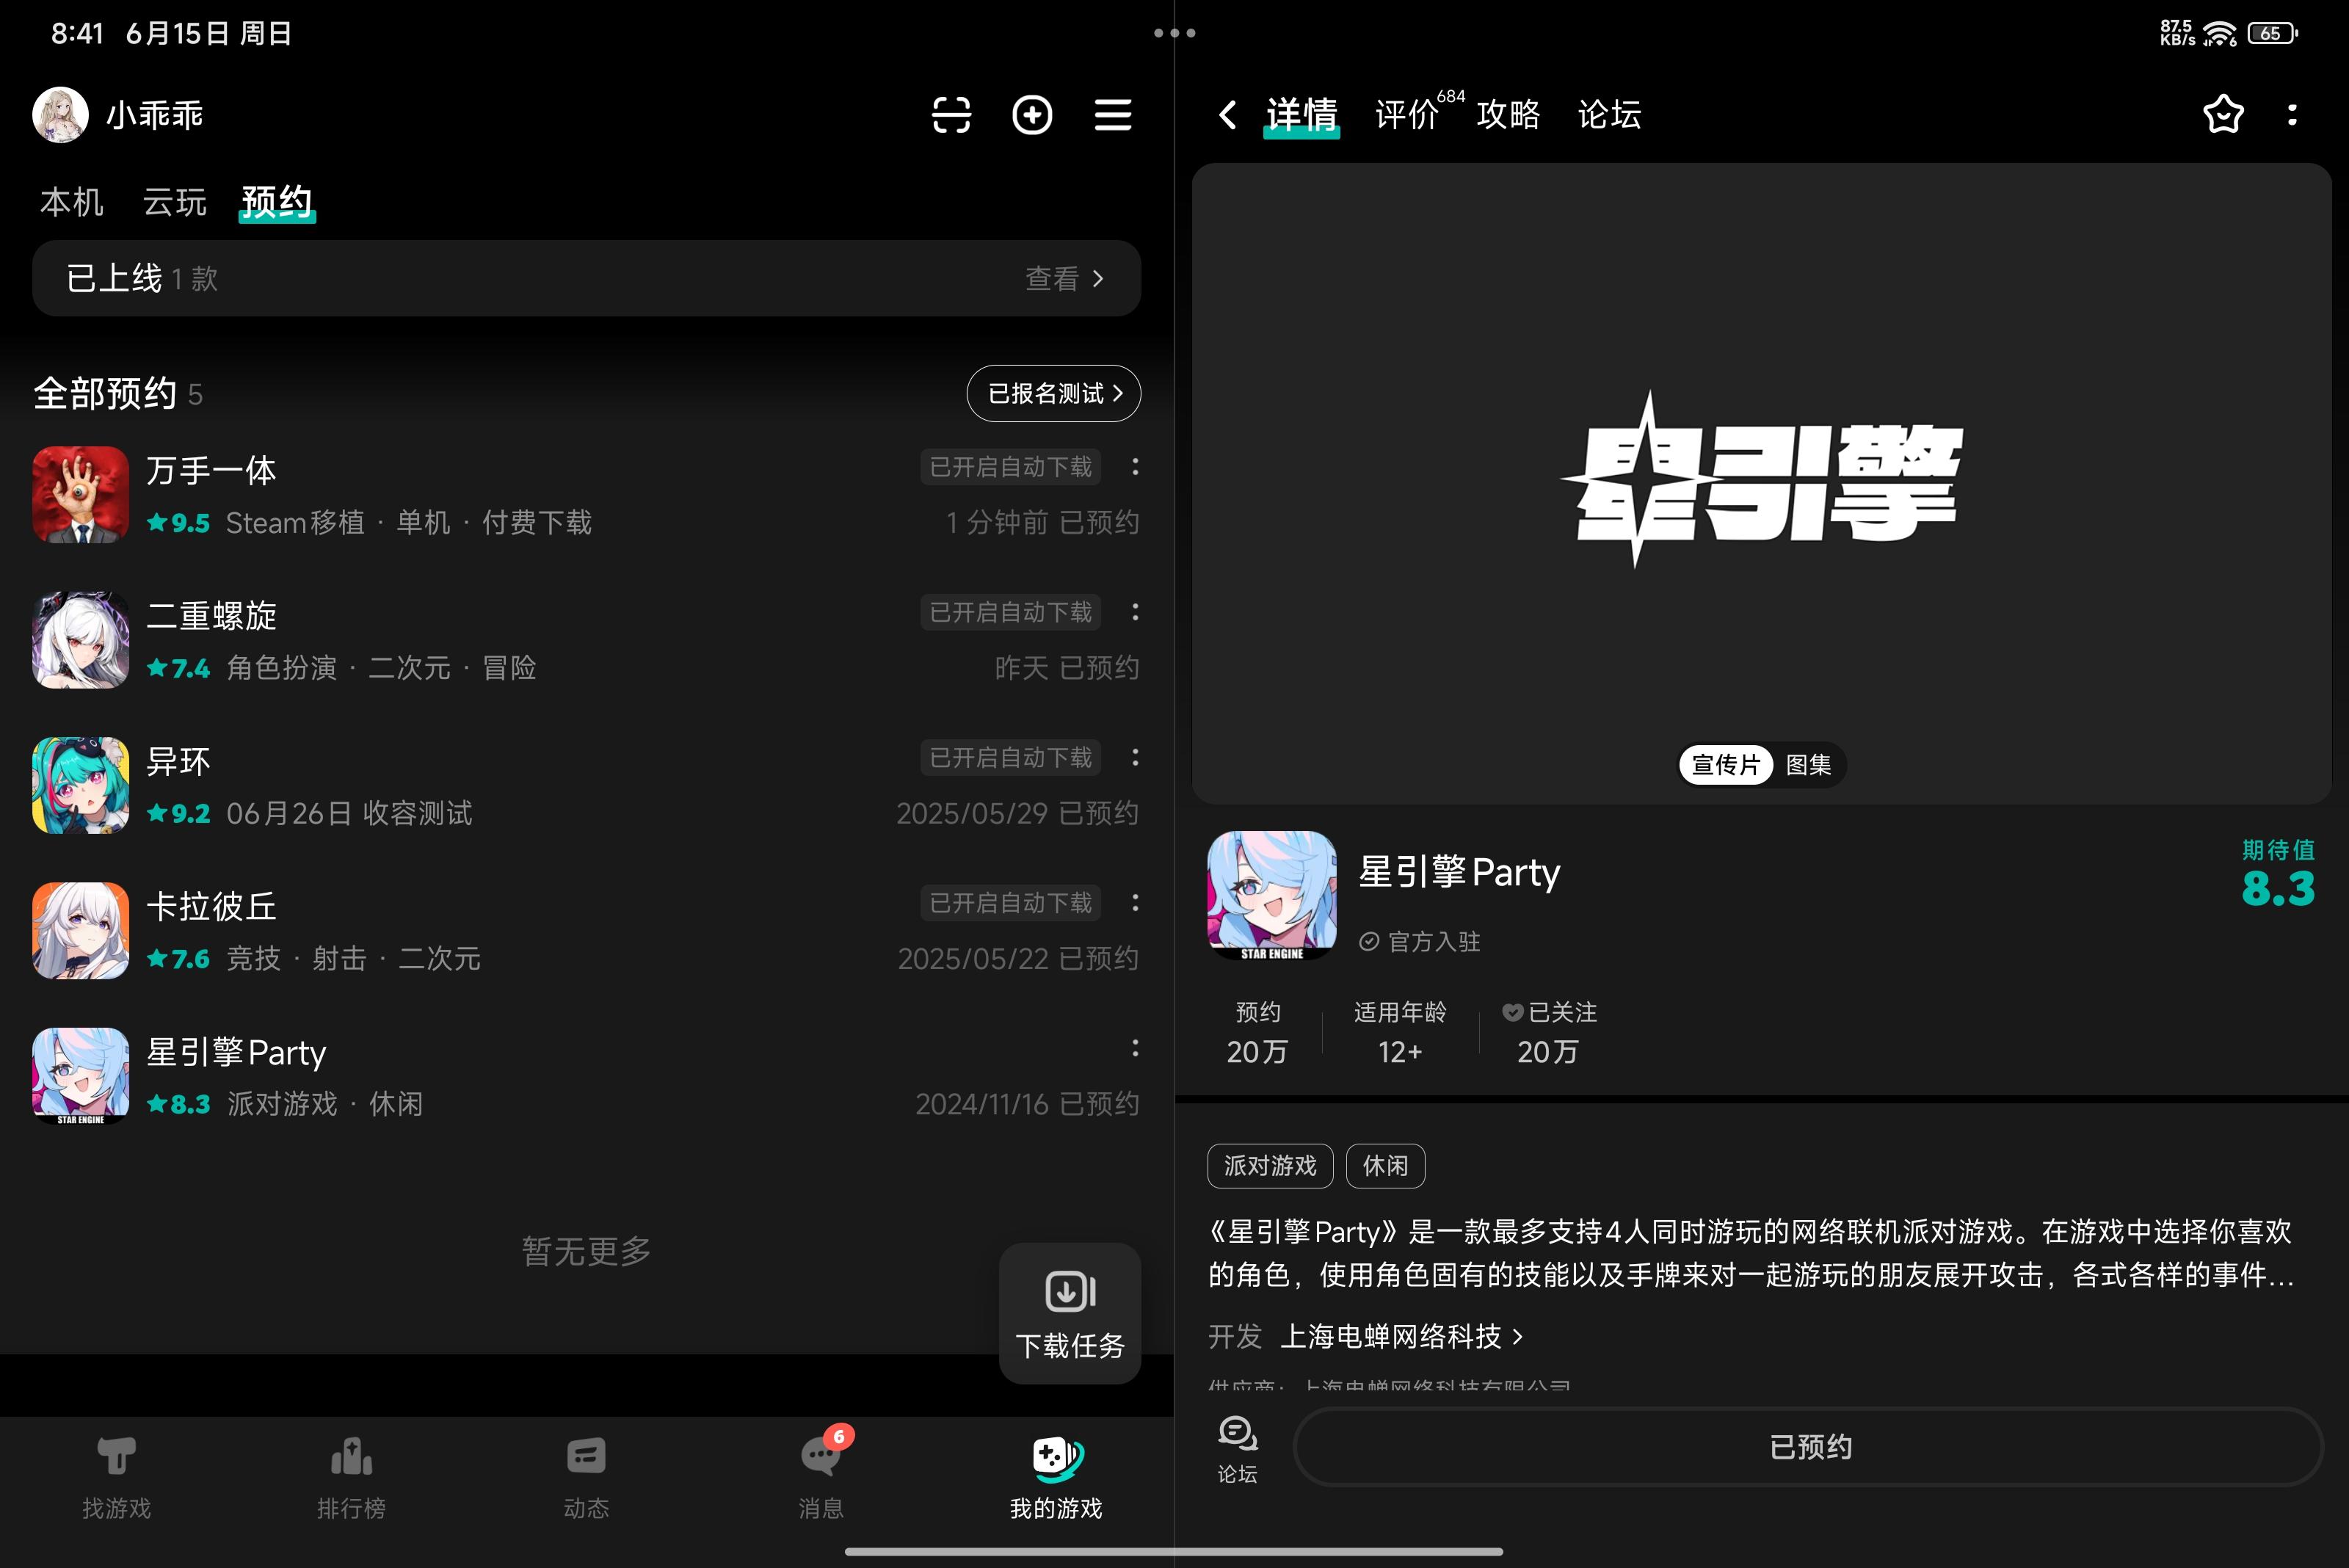Screen dimensions: 2349x1568
Task: Tap the 派对游戏 tag
Action: (x=1270, y=1166)
